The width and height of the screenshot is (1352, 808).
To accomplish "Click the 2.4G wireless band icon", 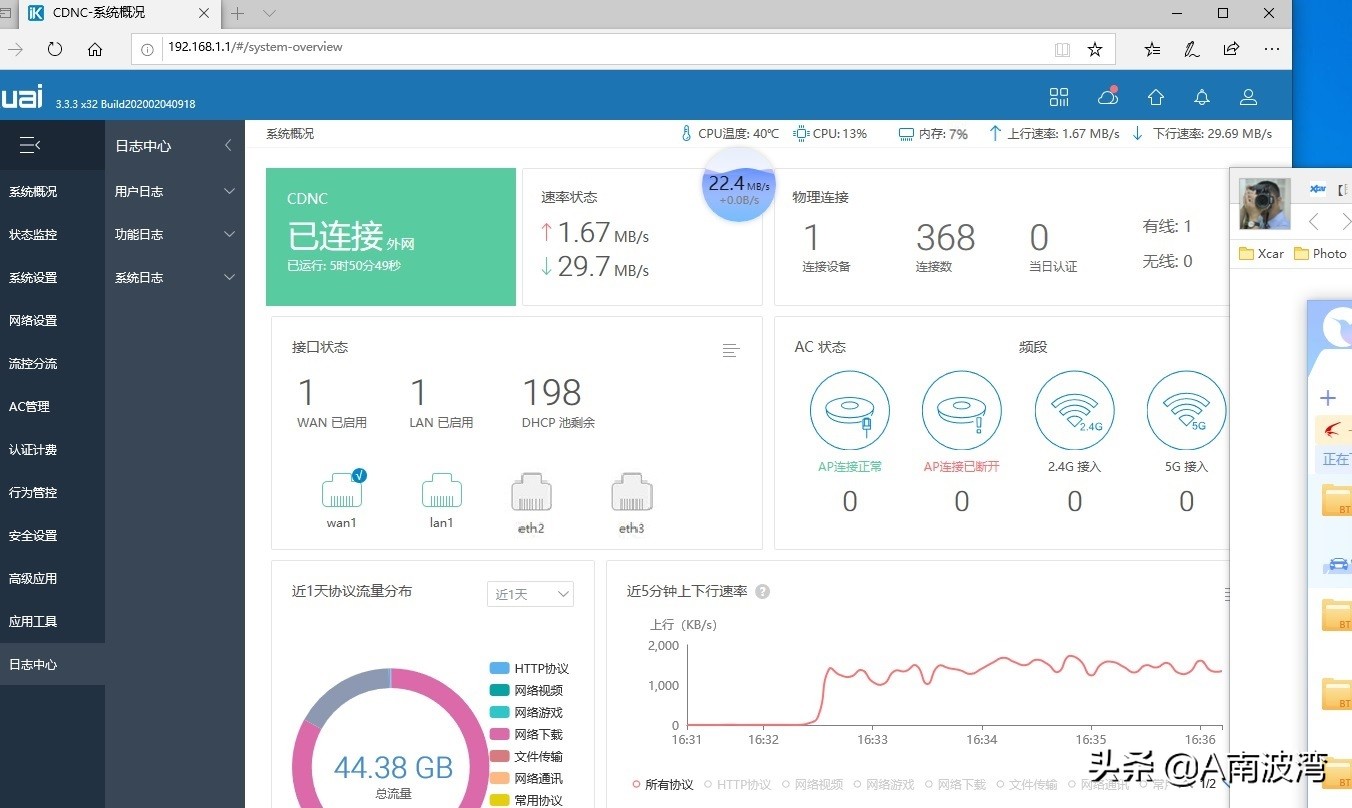I will 1074,408.
